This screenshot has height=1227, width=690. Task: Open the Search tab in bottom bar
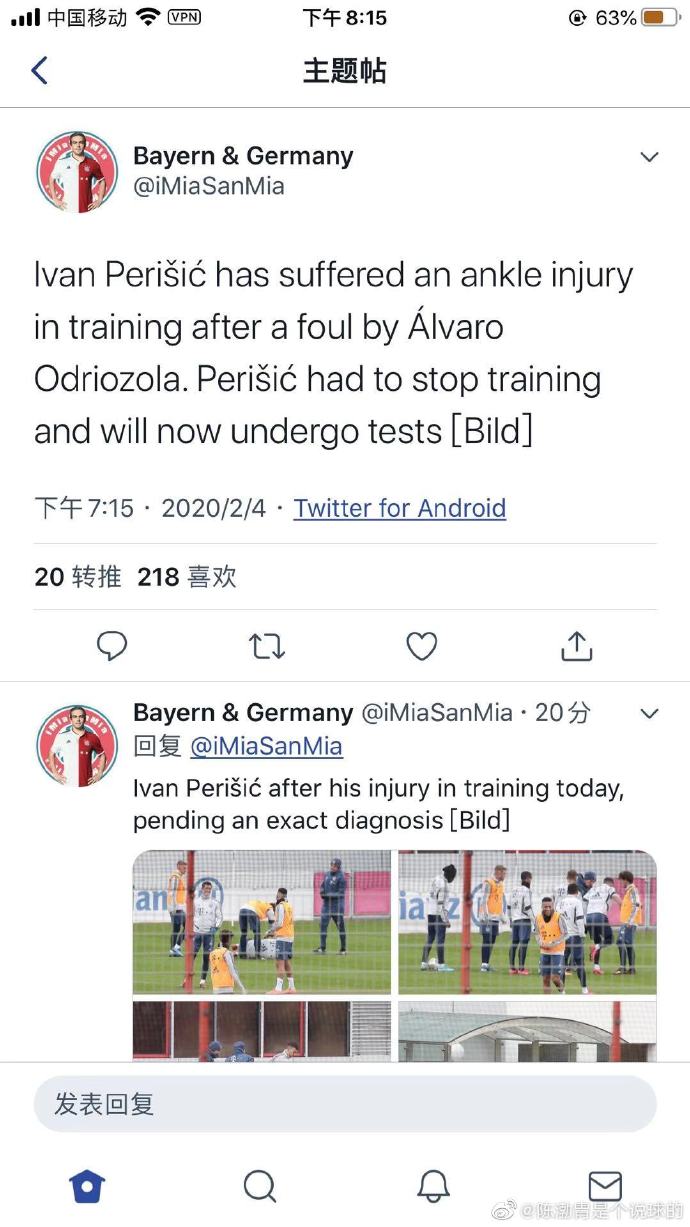[260, 1186]
